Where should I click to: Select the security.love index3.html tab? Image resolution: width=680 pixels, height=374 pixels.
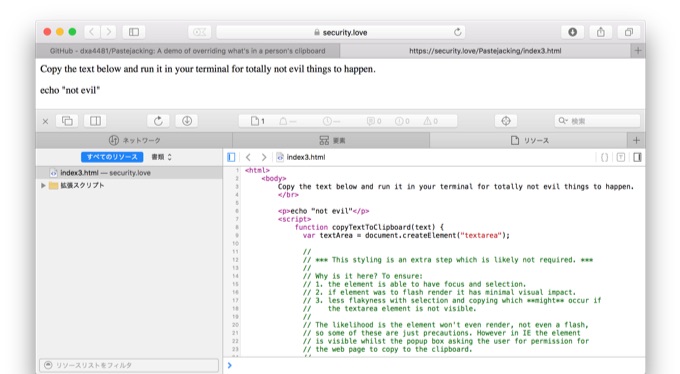click(485, 51)
